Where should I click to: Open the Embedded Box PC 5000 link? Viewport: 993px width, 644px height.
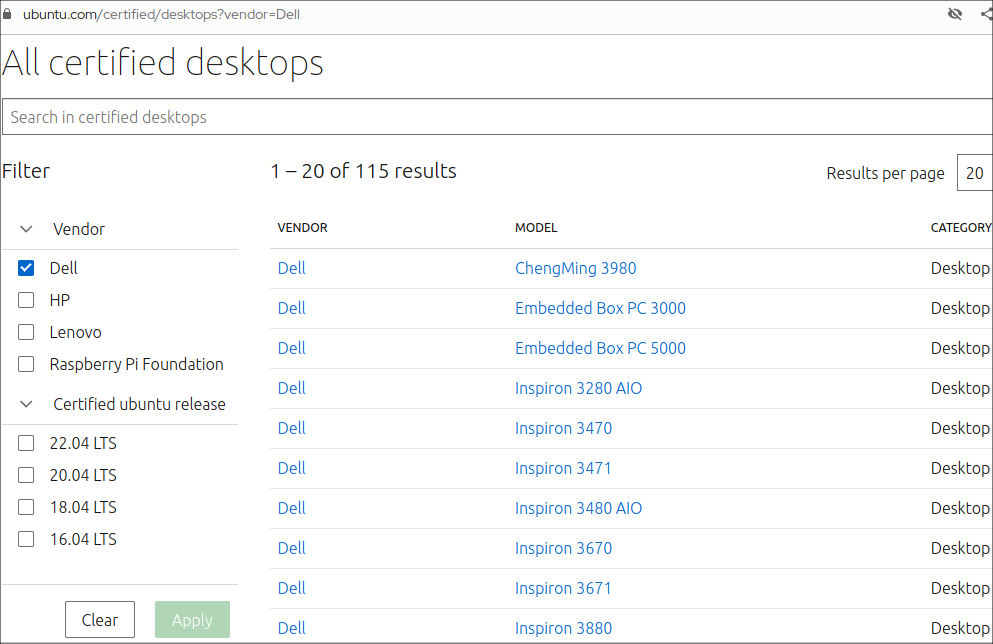tap(600, 348)
